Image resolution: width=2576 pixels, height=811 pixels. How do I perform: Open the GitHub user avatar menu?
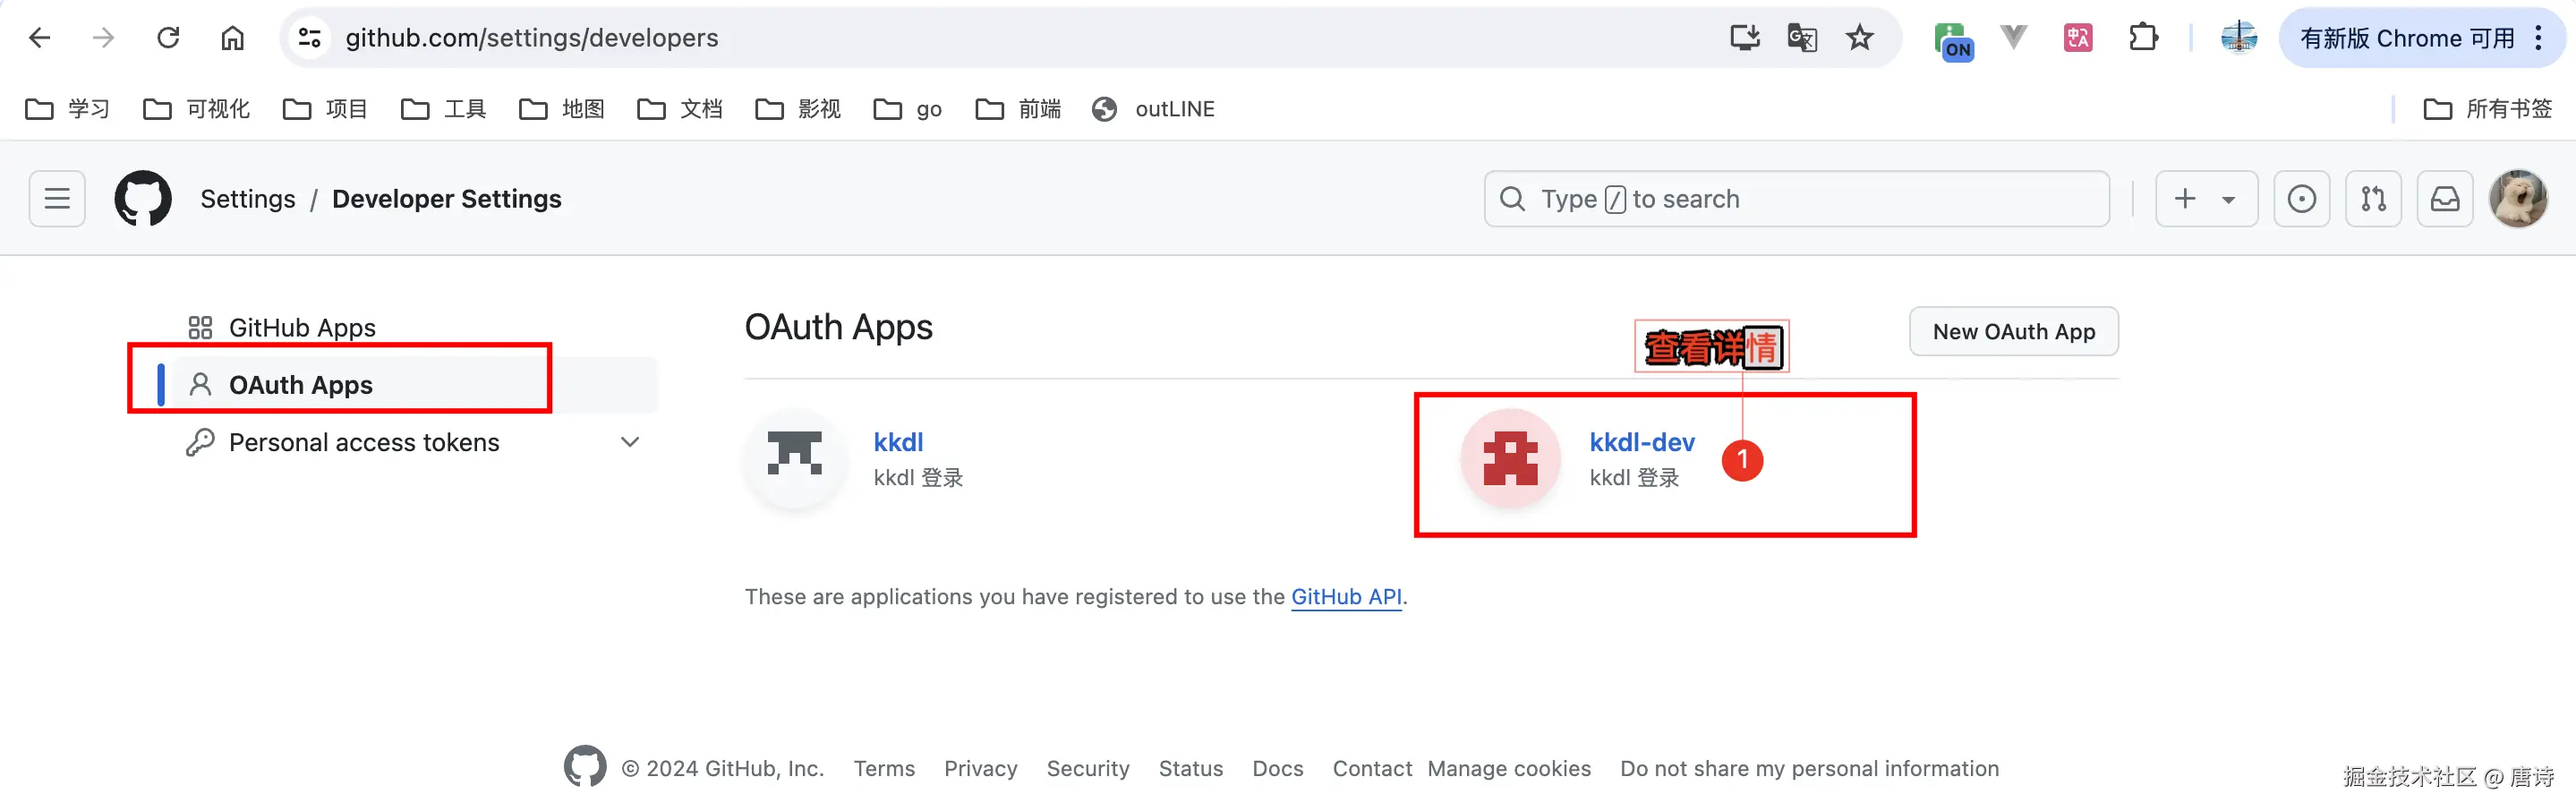pyautogui.click(x=2517, y=199)
